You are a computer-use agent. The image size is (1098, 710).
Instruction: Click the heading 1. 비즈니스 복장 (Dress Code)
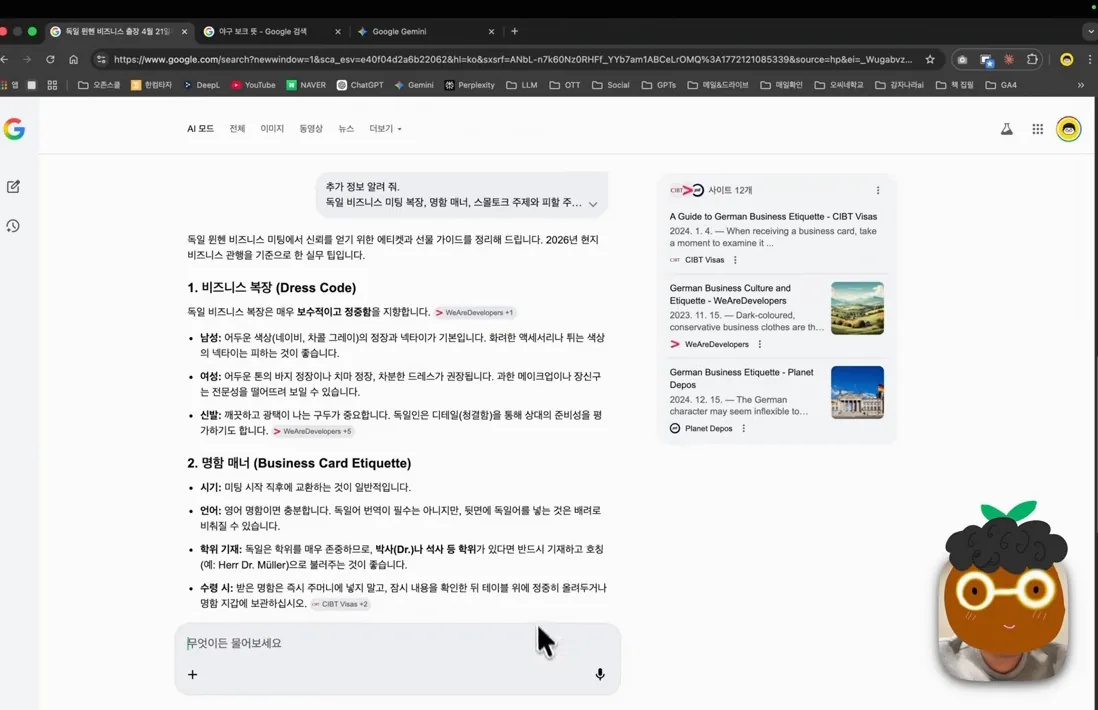point(272,288)
